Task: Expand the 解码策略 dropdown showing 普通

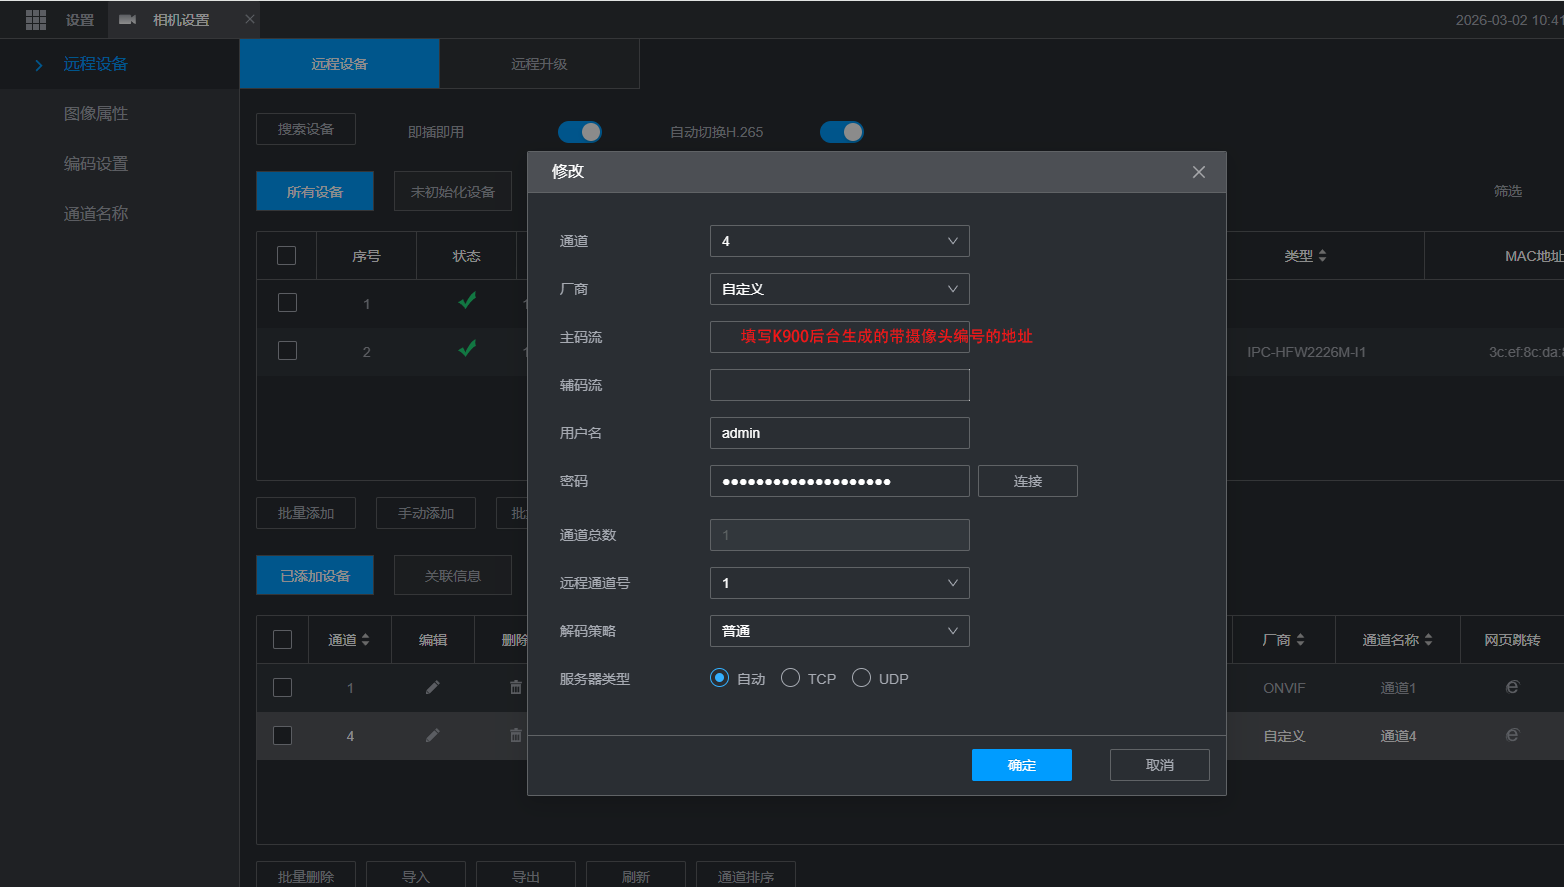Action: 839,631
